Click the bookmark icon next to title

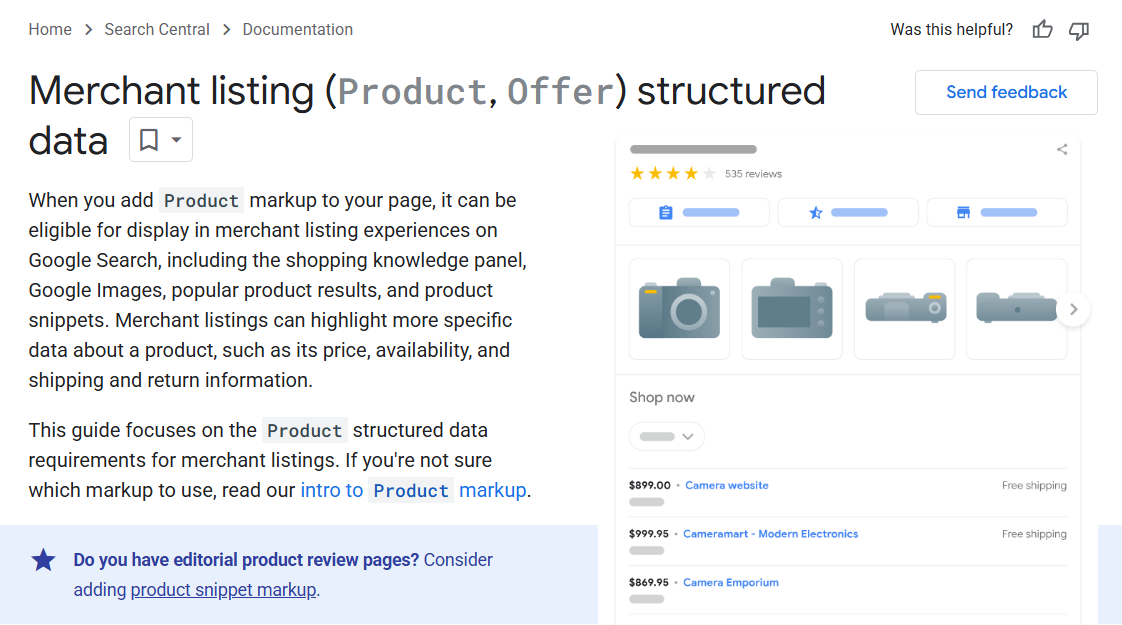(x=149, y=140)
